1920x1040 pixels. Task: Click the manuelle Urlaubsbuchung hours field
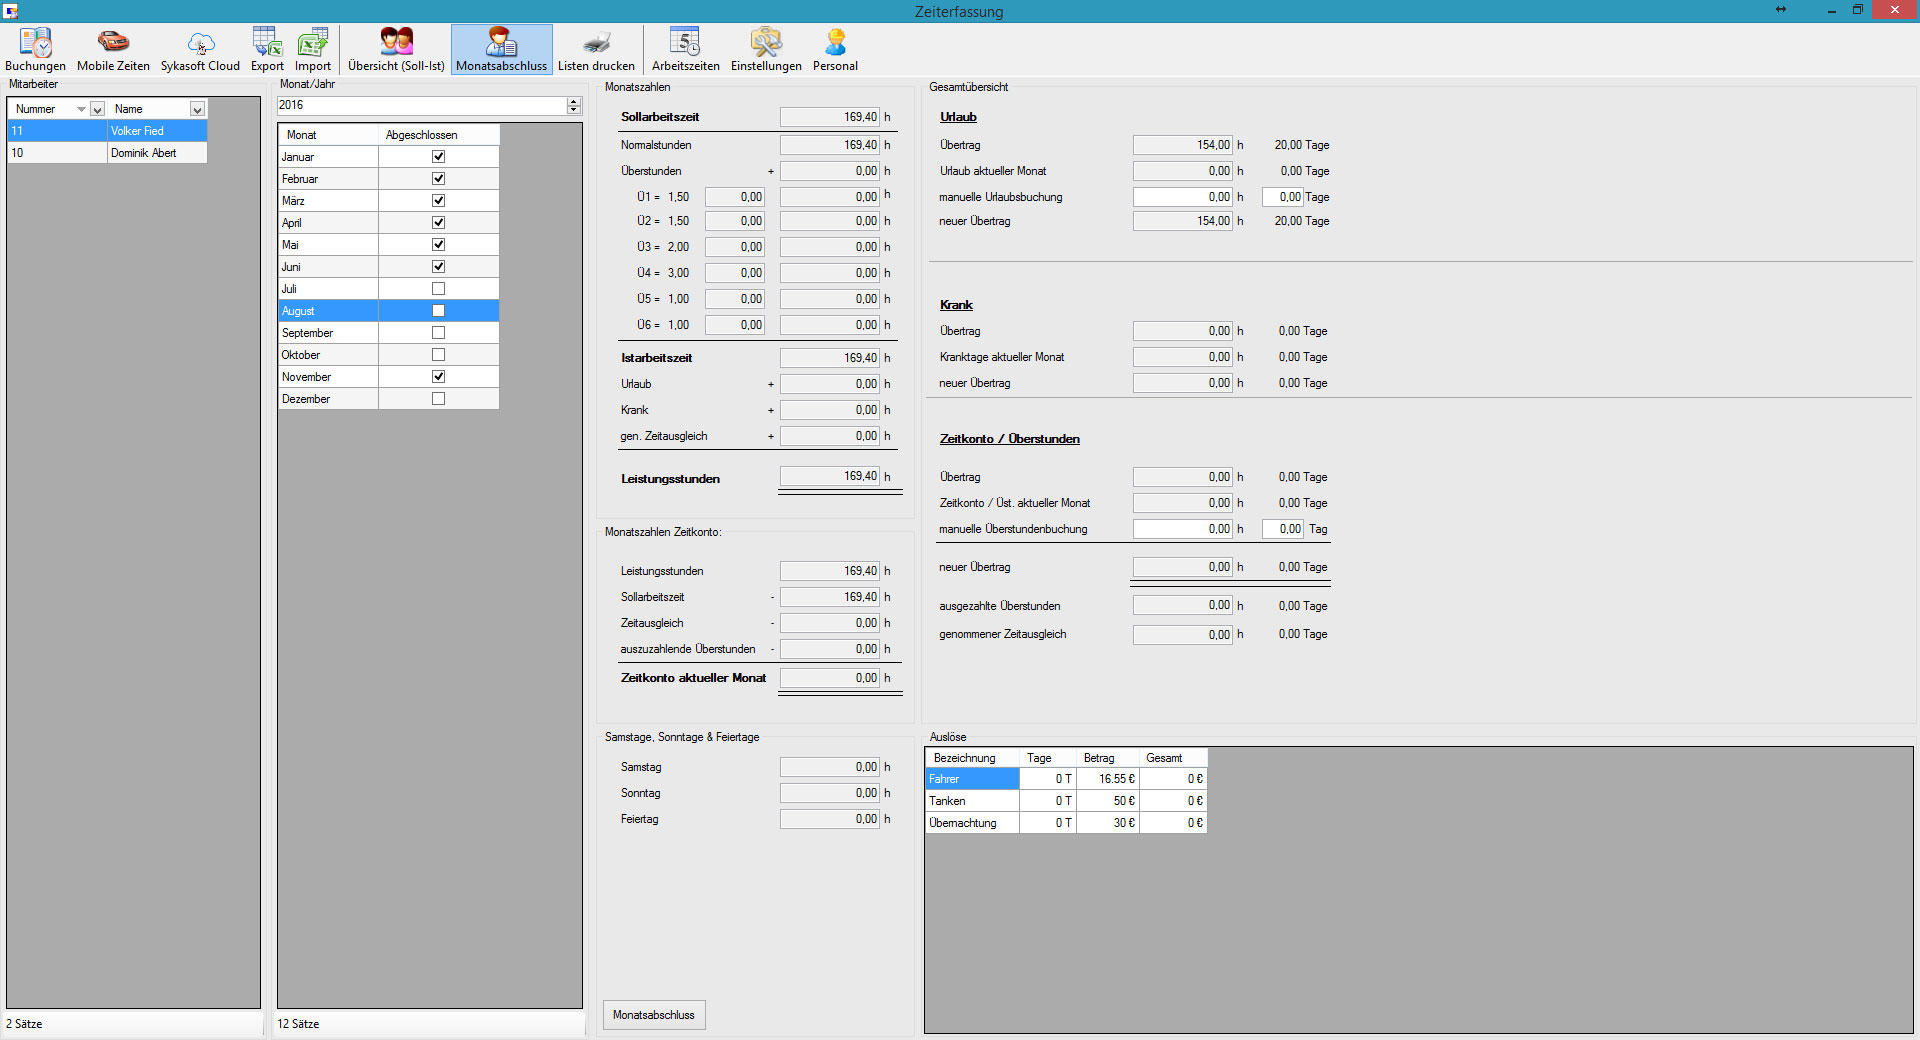pyautogui.click(x=1182, y=197)
